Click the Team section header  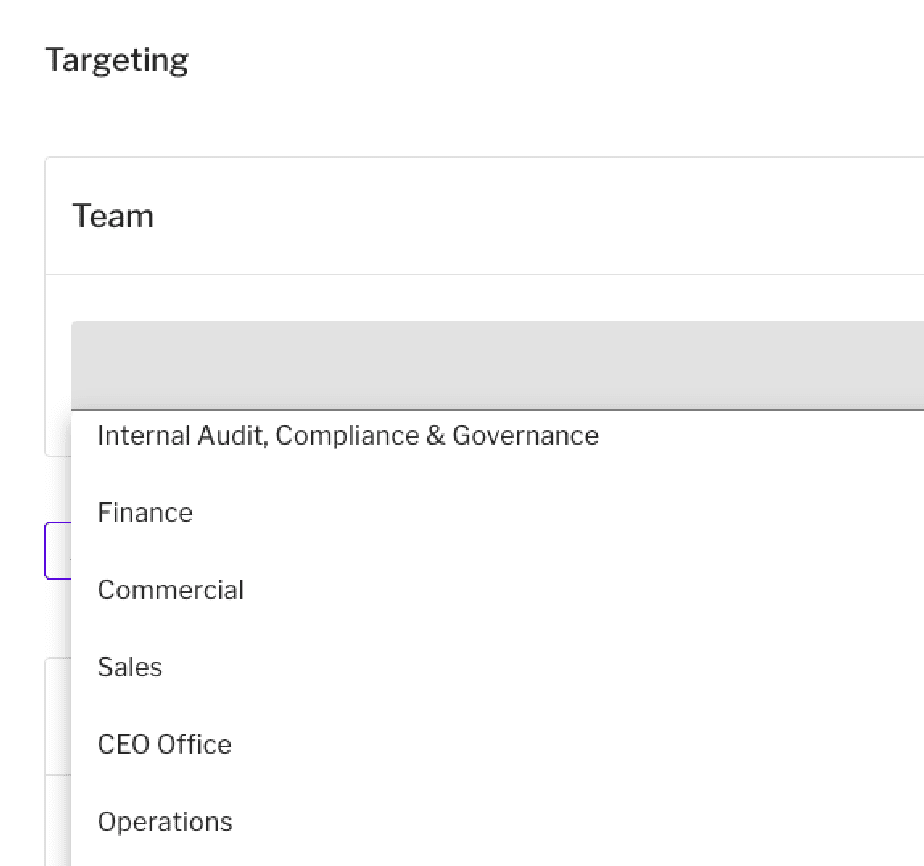pyautogui.click(x=113, y=216)
